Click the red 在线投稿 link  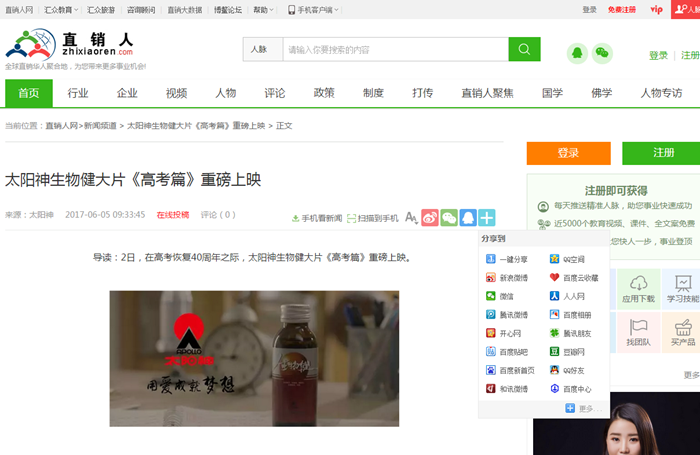(173, 215)
